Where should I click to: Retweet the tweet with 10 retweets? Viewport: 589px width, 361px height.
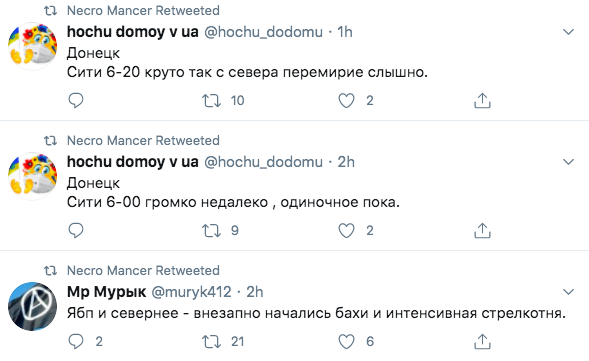(x=211, y=101)
